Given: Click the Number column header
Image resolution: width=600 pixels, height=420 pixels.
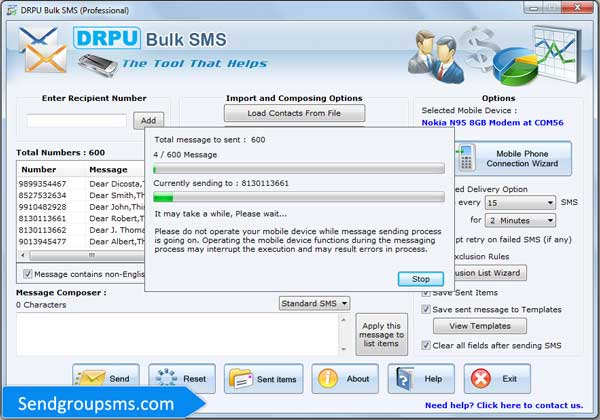Looking at the screenshot, I should (x=40, y=170).
